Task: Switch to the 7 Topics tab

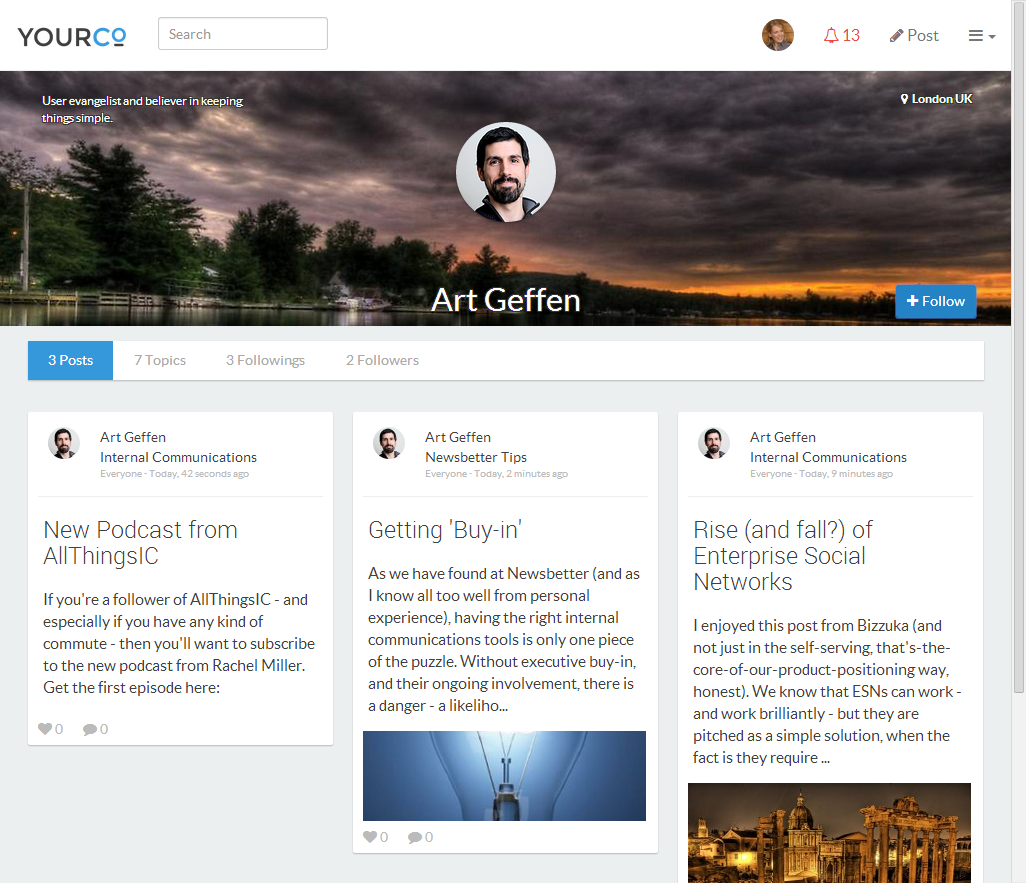Action: pyautogui.click(x=160, y=360)
